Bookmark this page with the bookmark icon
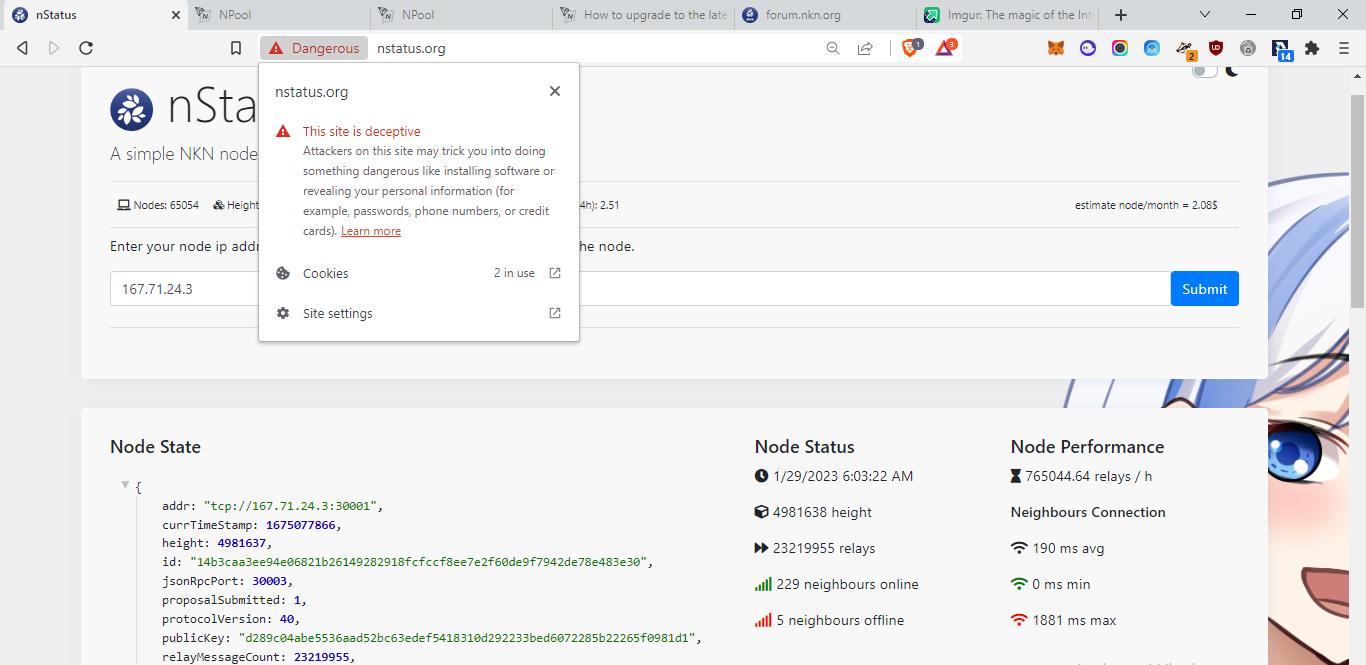 pyautogui.click(x=236, y=48)
